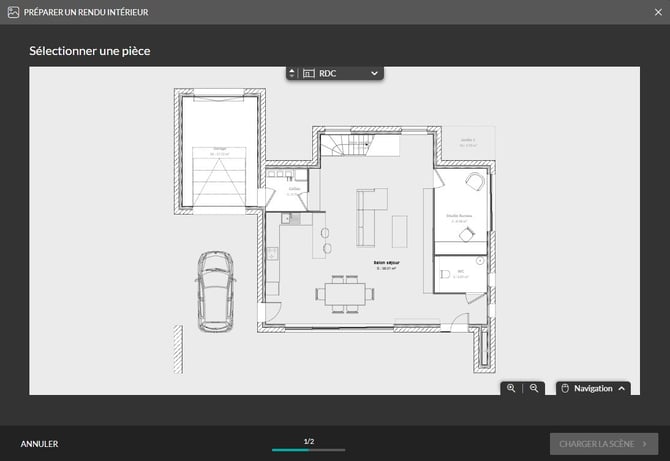This screenshot has width=670, height=461.
Task: Click the chevron arrow beside RDC
Action: [x=374, y=73]
